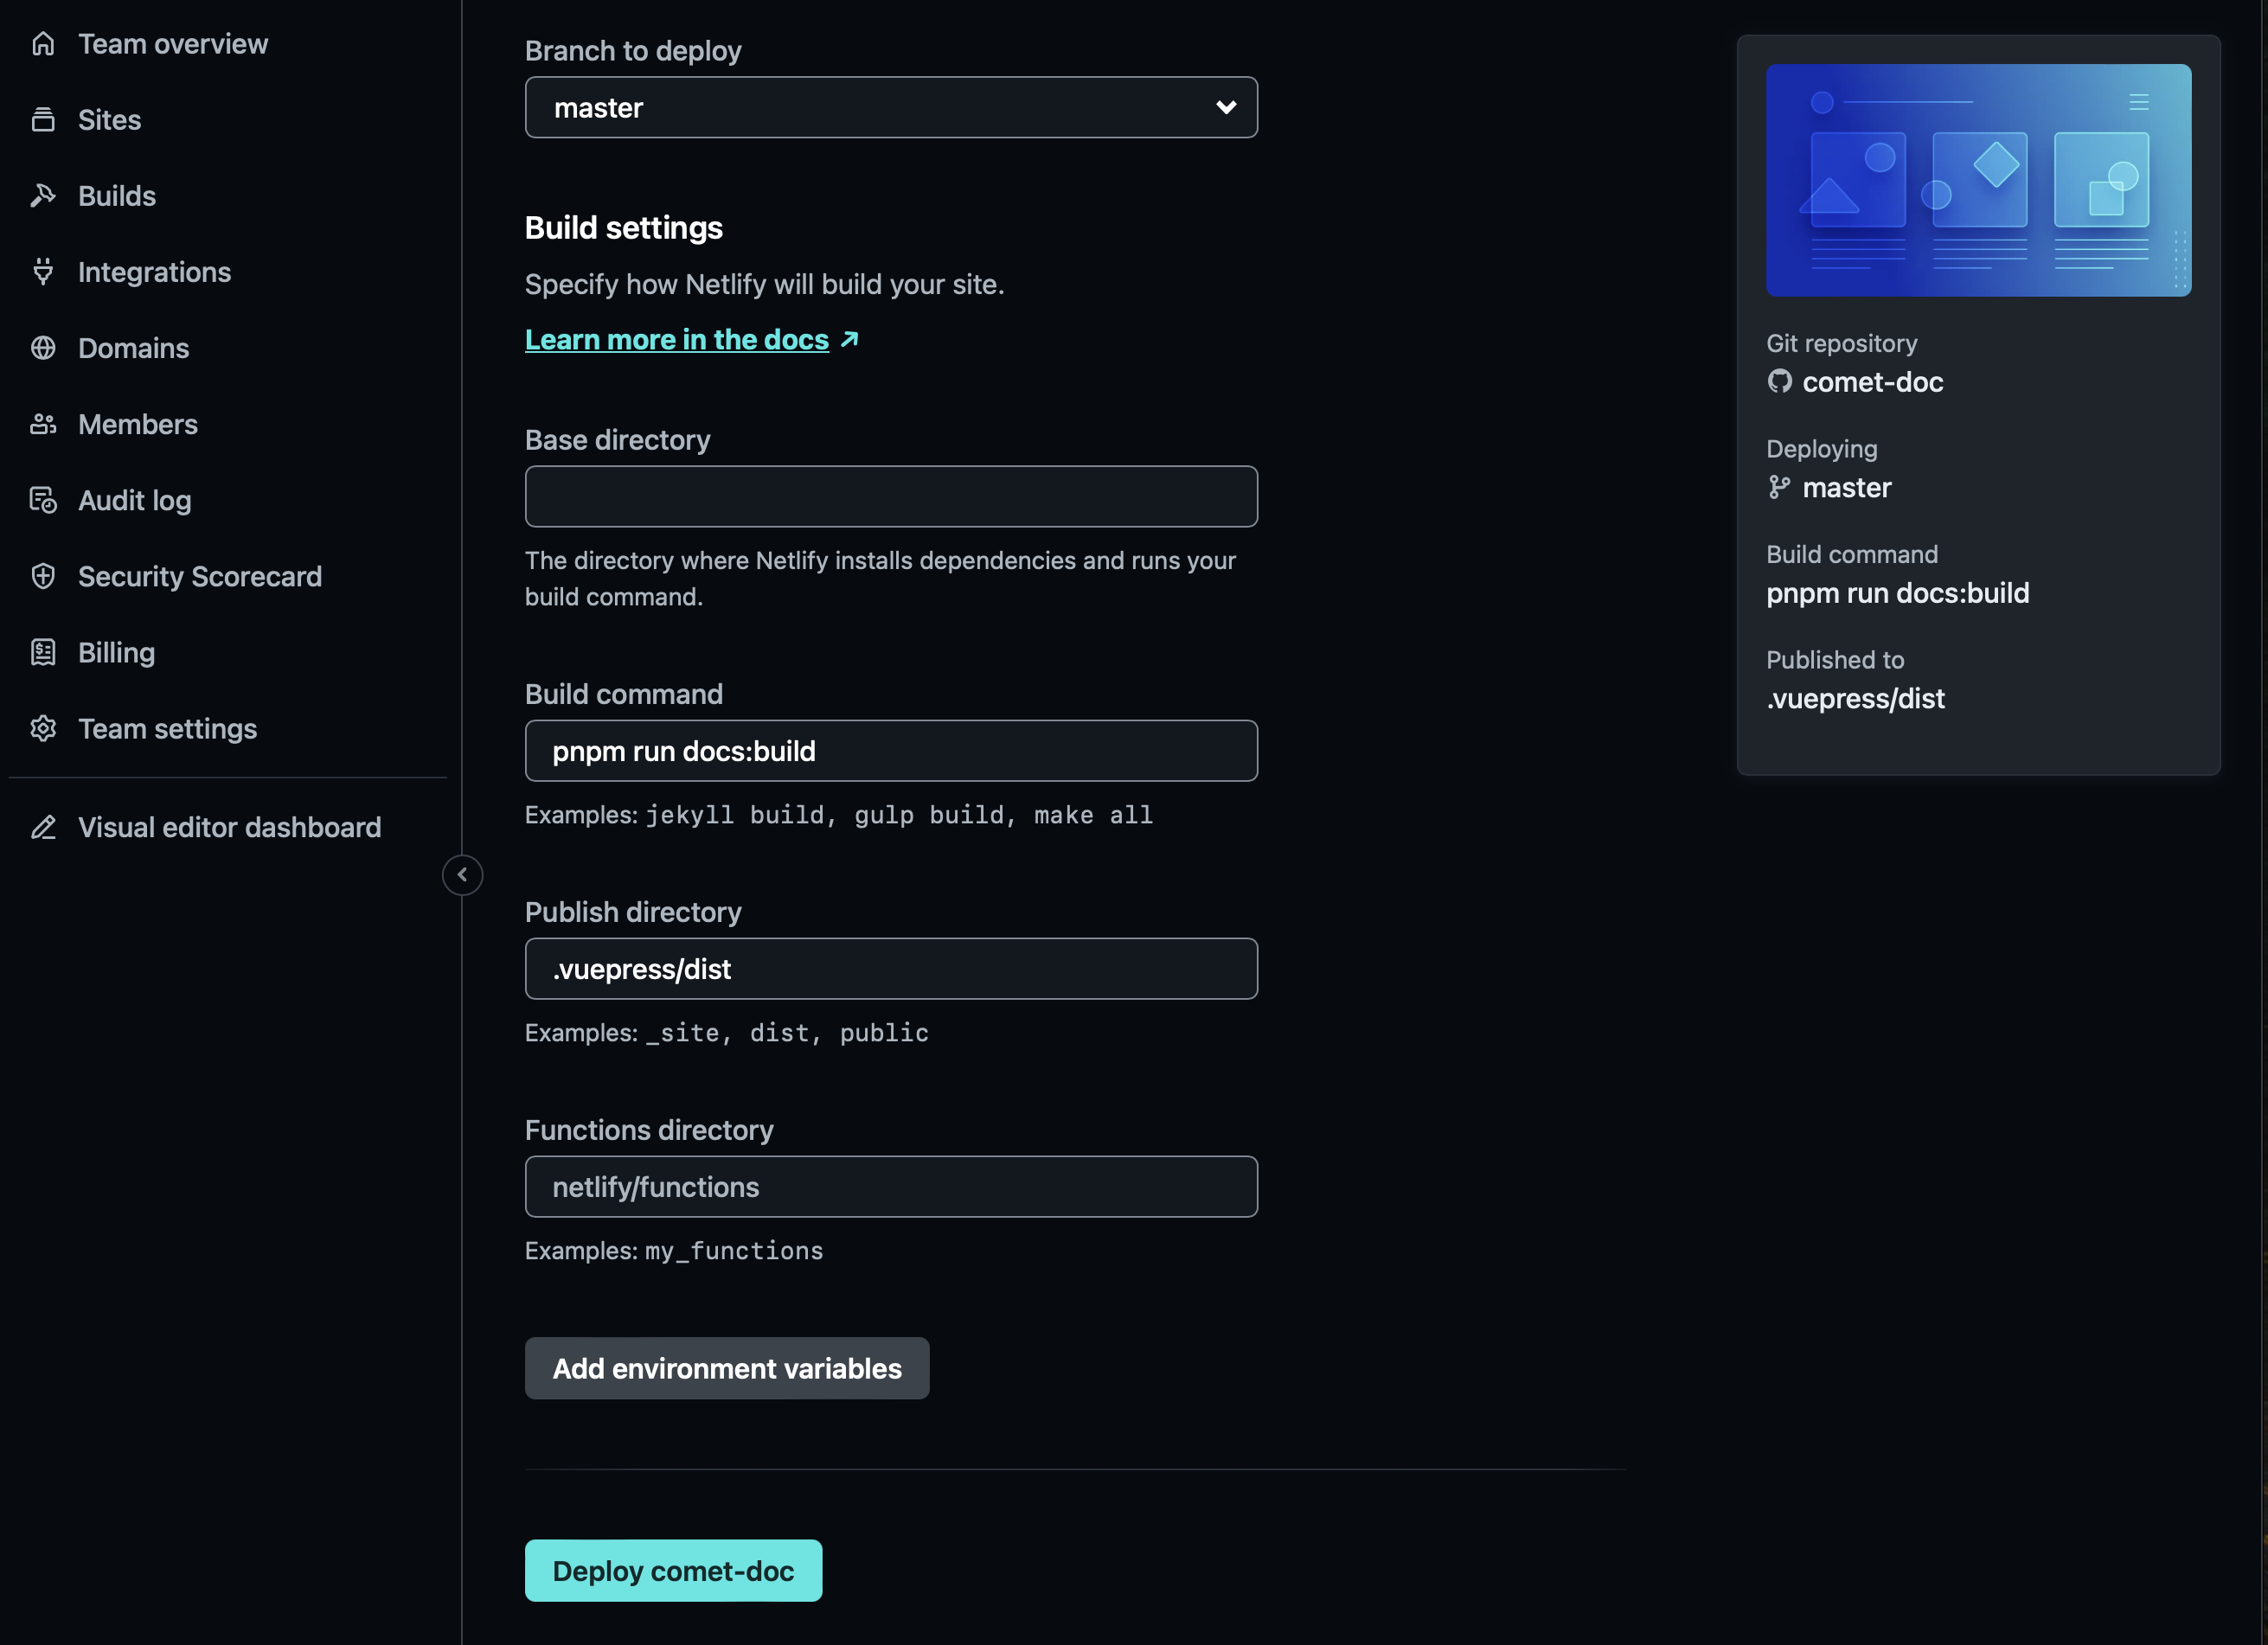The width and height of the screenshot is (2268, 1645).
Task: Focus the Base directory input field
Action: point(890,497)
